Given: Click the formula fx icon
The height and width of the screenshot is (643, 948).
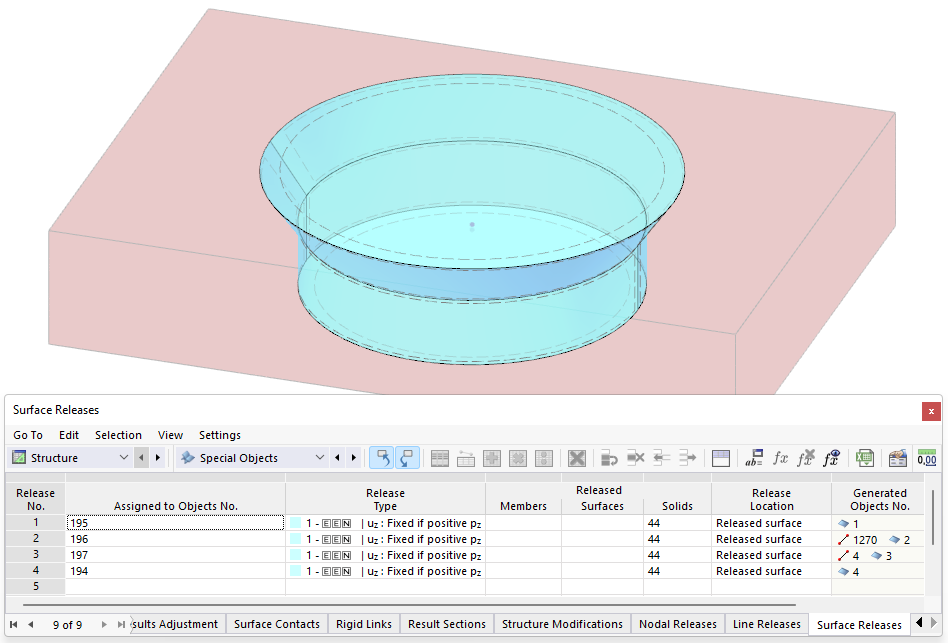Looking at the screenshot, I should (779, 458).
